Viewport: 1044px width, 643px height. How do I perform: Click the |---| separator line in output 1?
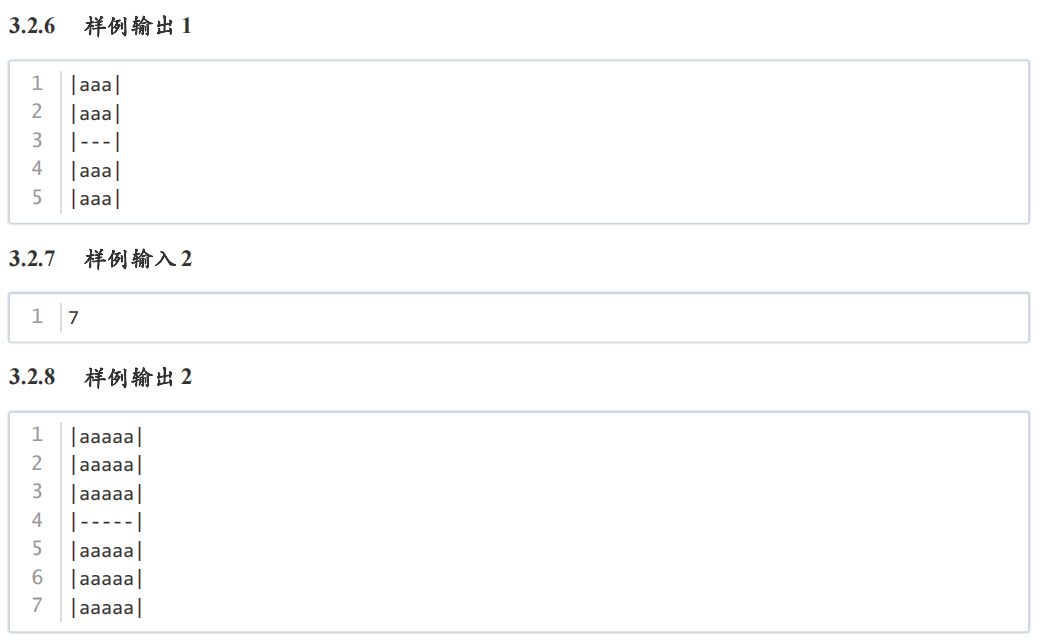tap(95, 142)
